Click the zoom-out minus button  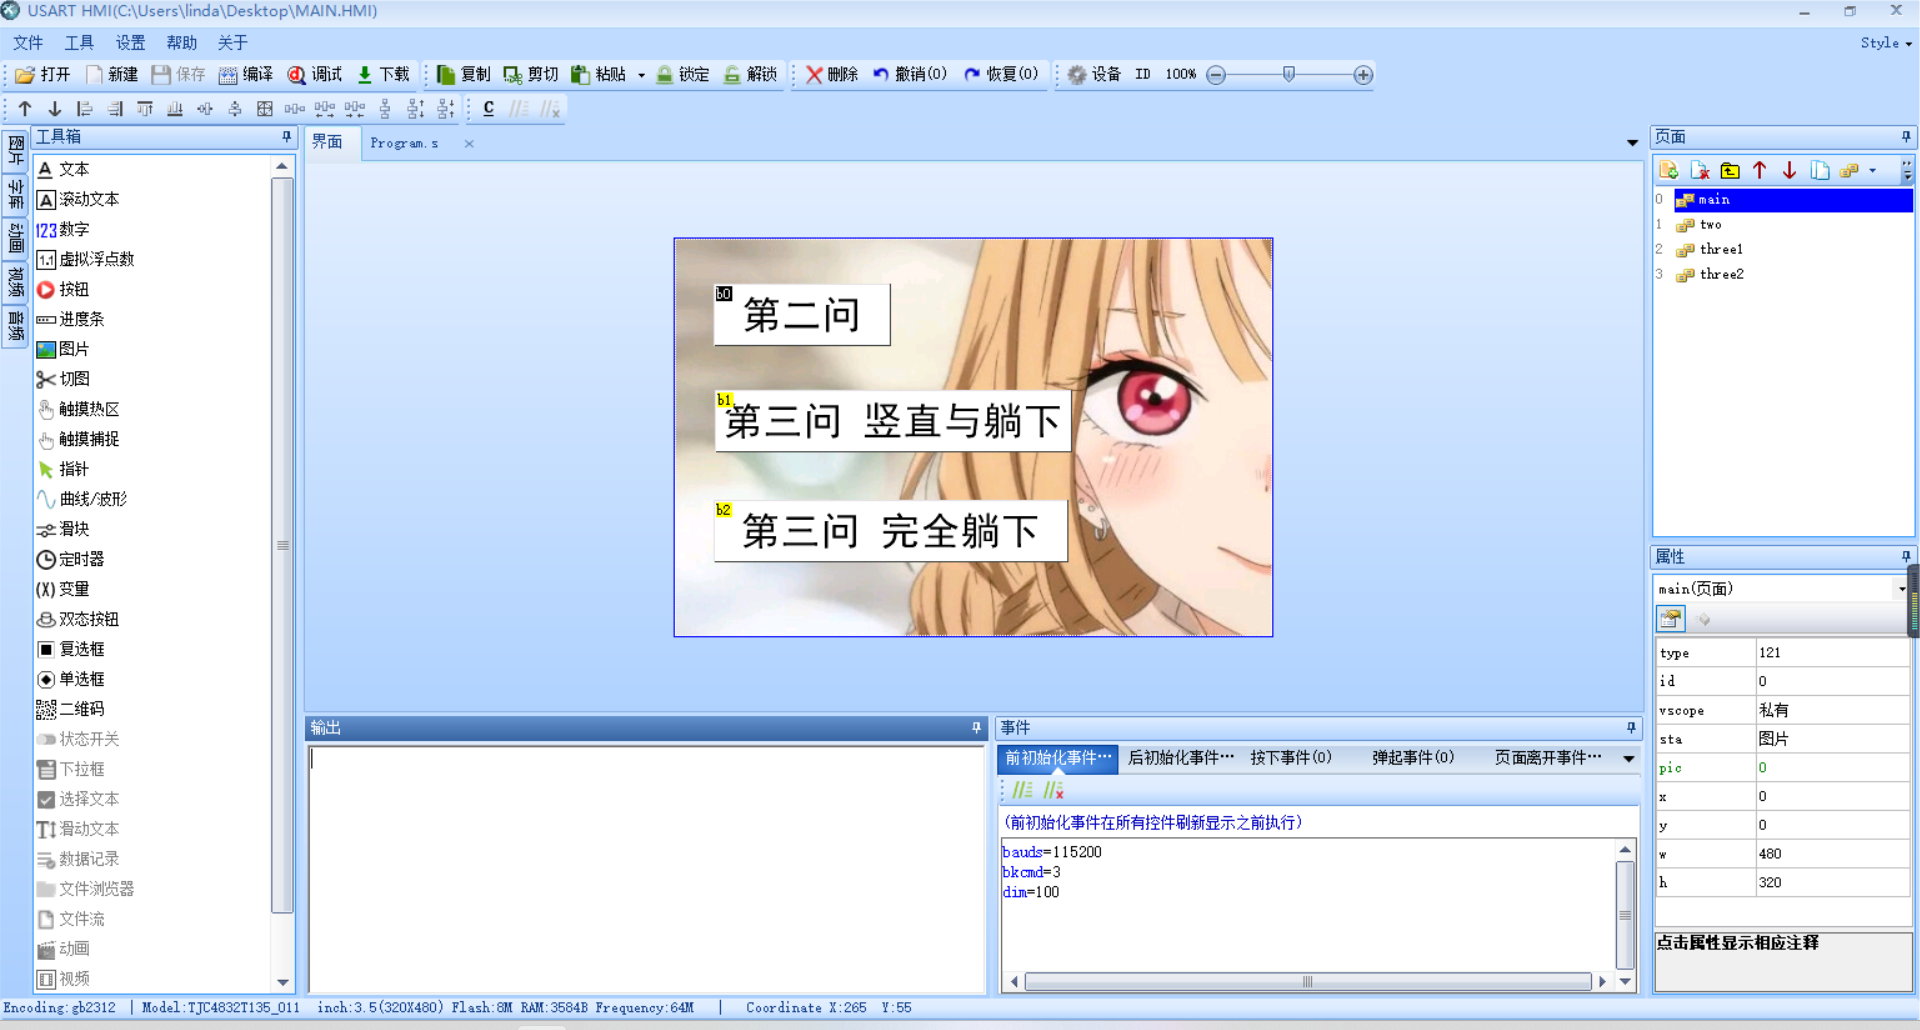pyautogui.click(x=1216, y=75)
